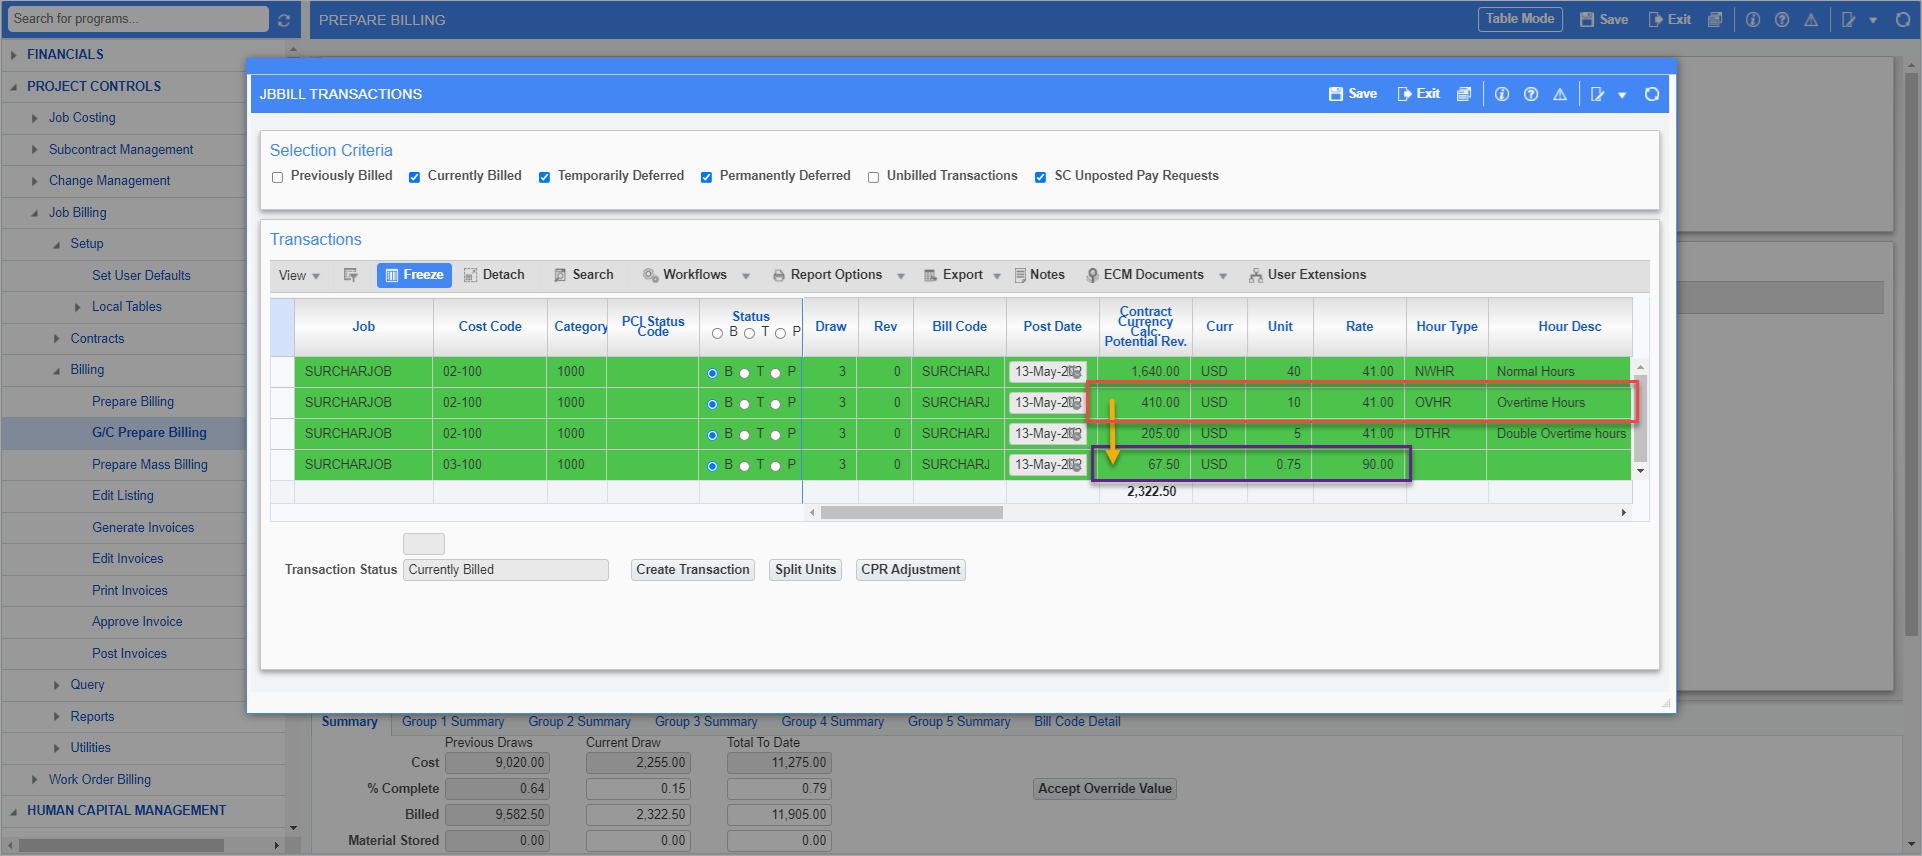Image resolution: width=1922 pixels, height=856 pixels.
Task: Click the refresh icon beside program search box
Action: 284,20
